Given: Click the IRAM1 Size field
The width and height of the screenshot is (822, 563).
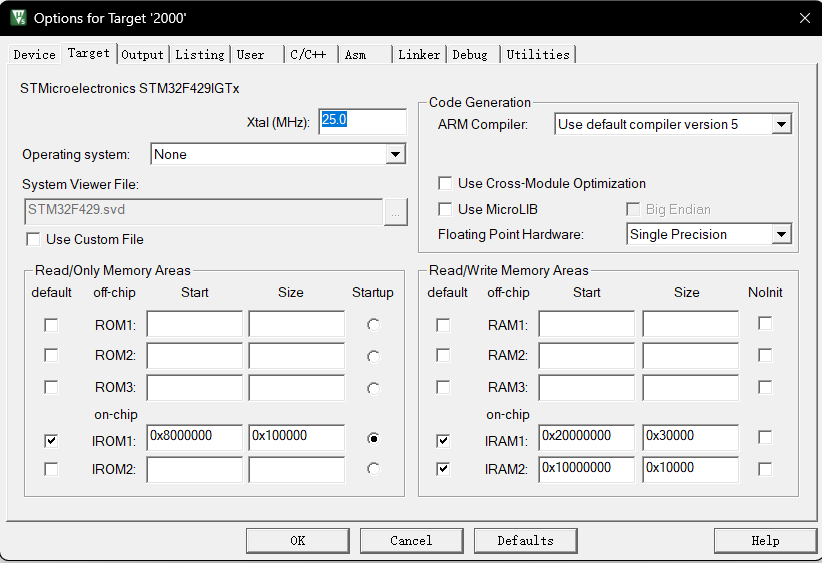Looking at the screenshot, I should pyautogui.click(x=691, y=438).
